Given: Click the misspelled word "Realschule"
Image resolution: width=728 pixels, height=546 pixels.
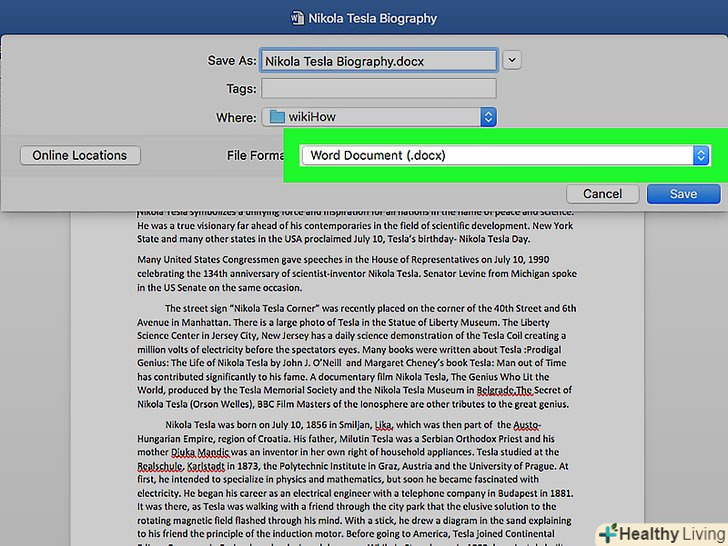Looking at the screenshot, I should coord(160,466).
